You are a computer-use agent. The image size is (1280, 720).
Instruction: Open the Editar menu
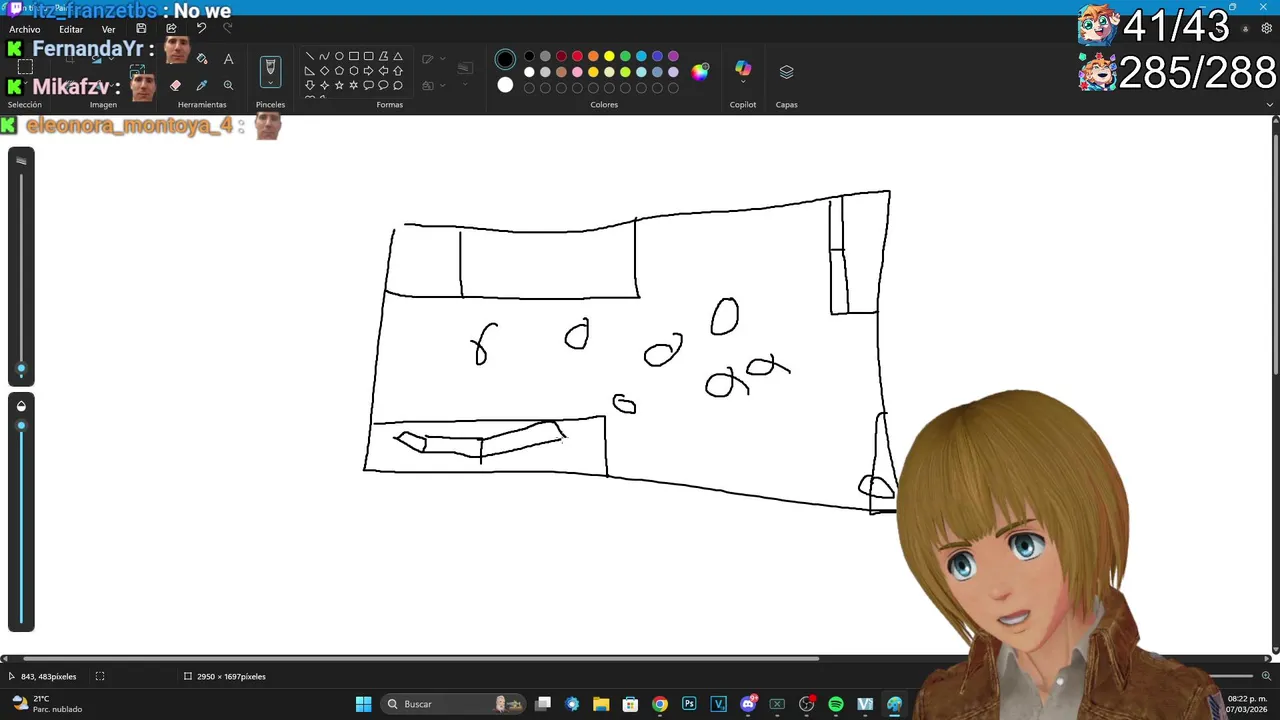pyautogui.click(x=71, y=29)
